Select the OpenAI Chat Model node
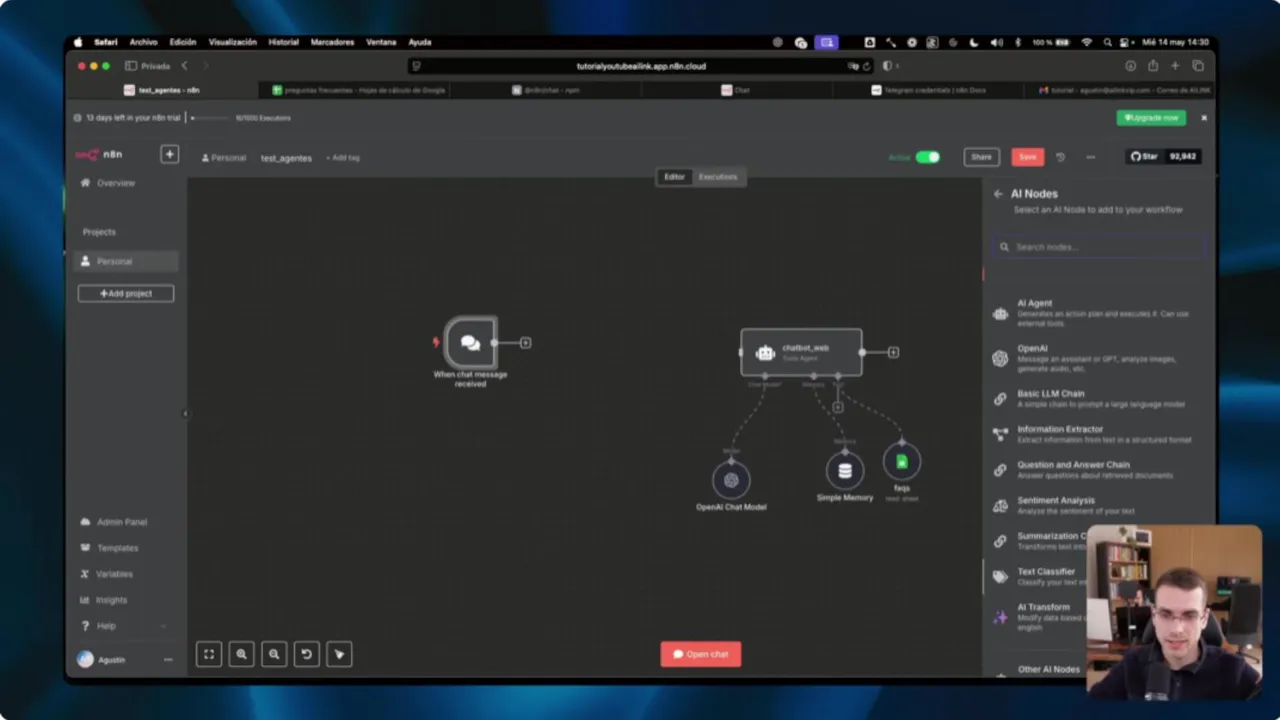Viewport: 1280px width, 720px height. pos(731,480)
